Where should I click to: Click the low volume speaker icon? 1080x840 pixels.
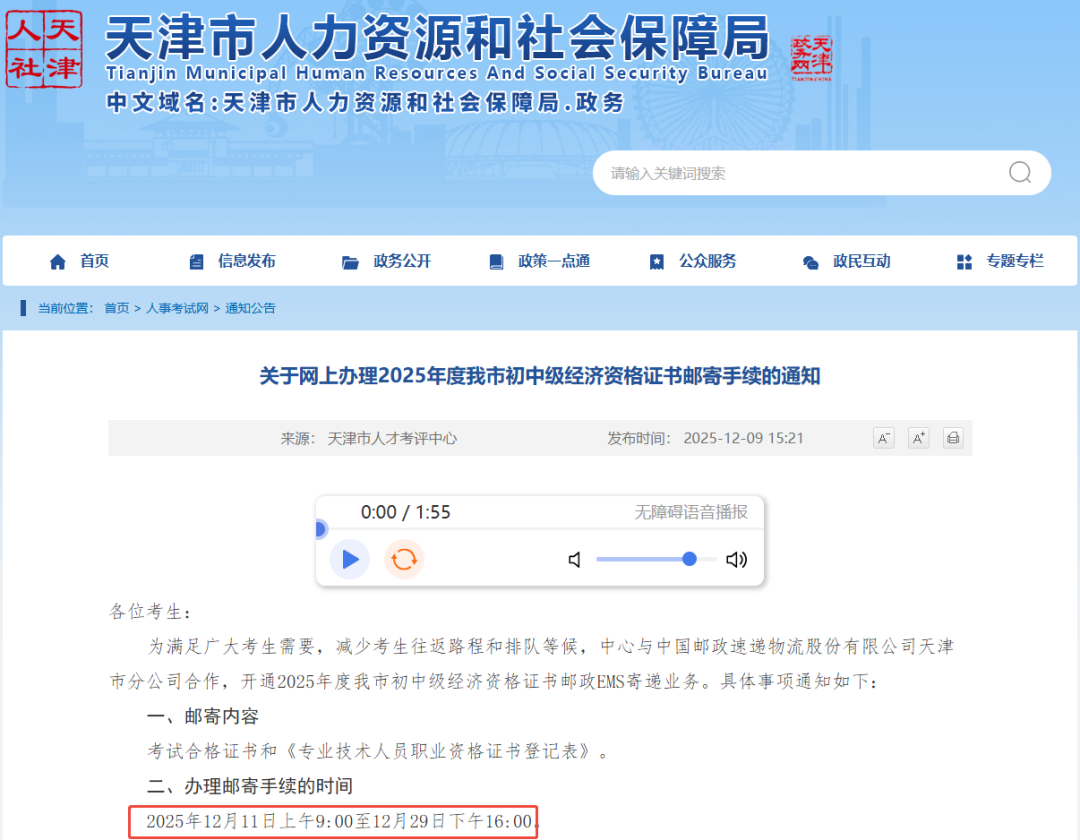click(x=575, y=560)
